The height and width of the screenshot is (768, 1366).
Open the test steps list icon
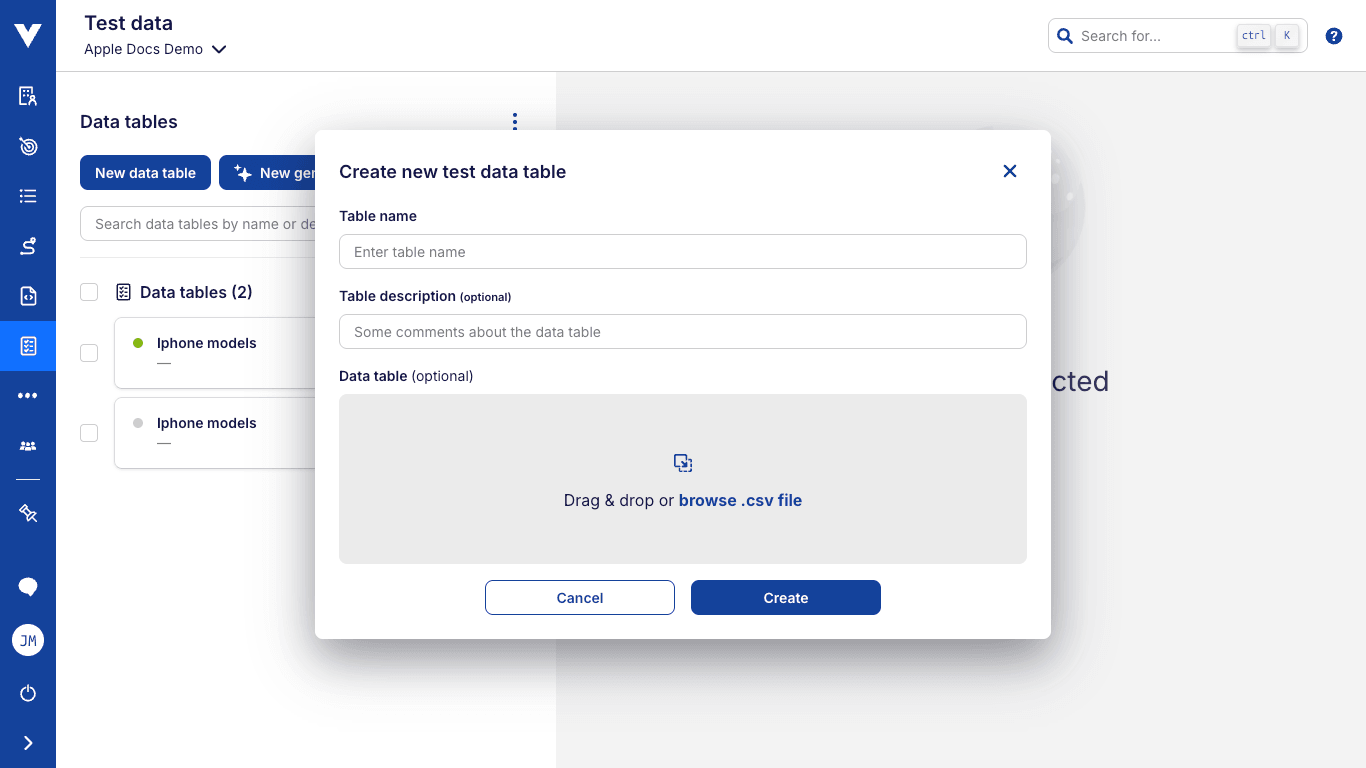[27, 196]
